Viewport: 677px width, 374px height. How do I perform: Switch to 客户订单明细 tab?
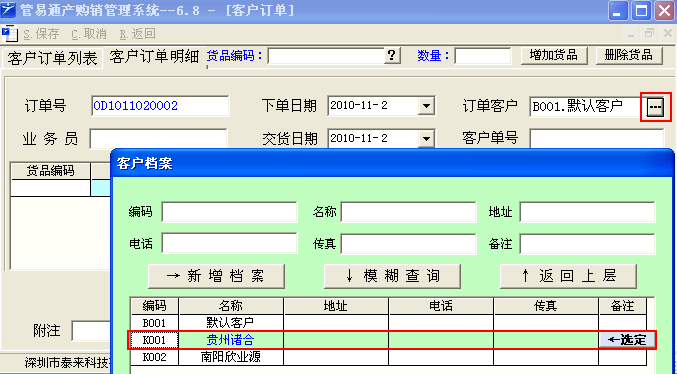coord(154,57)
